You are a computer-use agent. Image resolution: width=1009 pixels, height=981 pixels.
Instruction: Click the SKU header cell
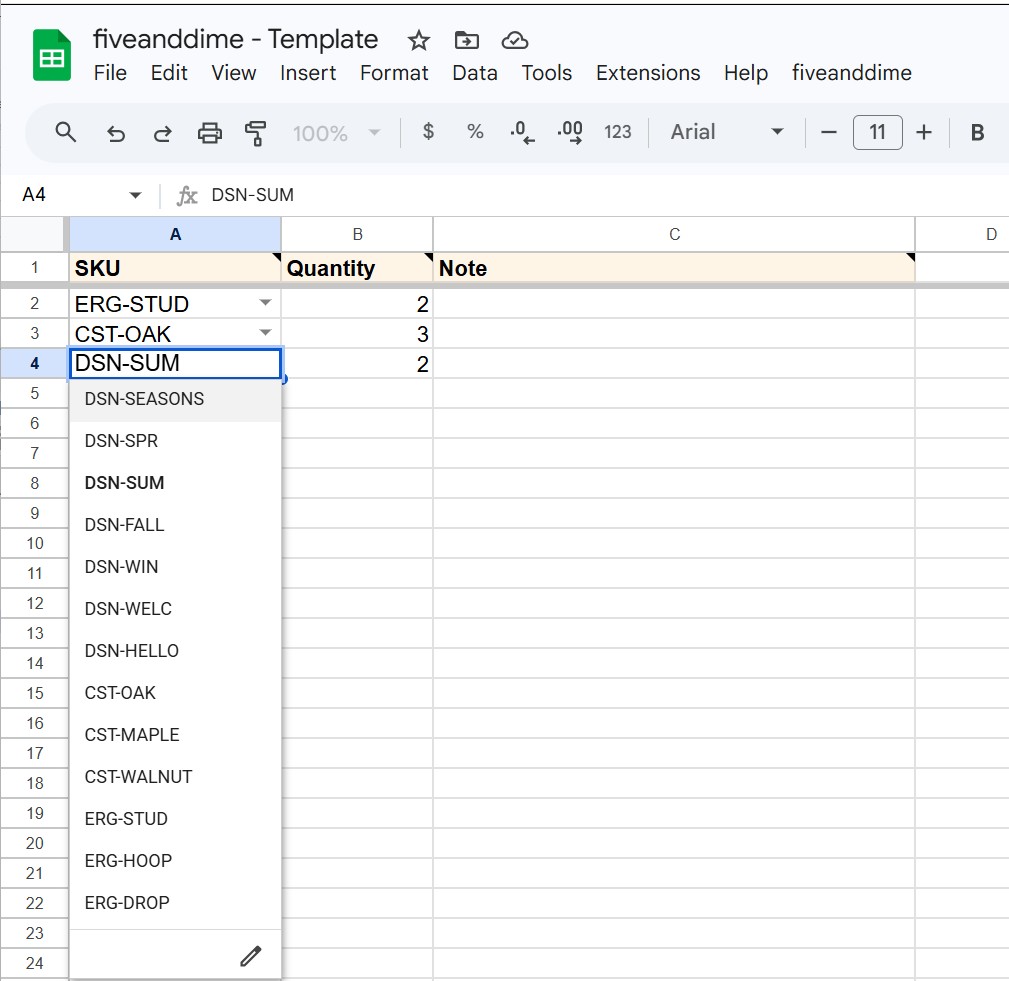coord(175,268)
